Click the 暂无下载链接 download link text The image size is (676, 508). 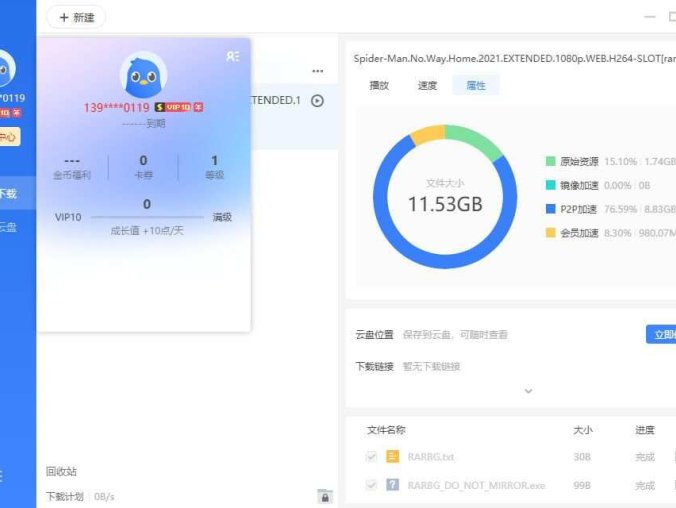pos(431,367)
